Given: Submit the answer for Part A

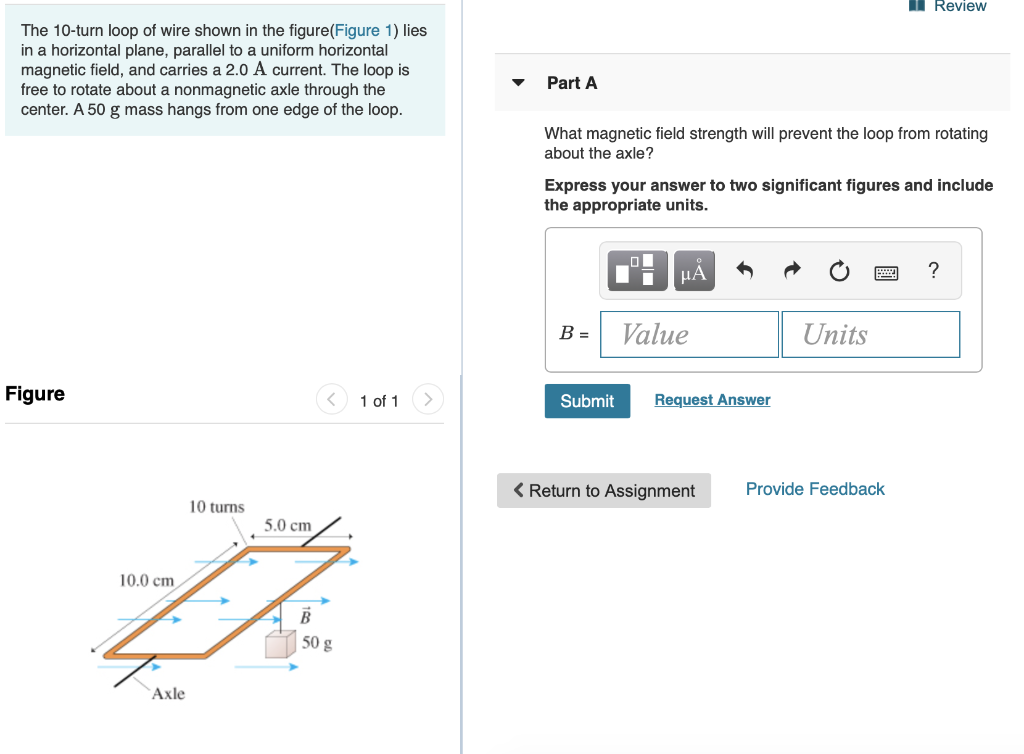Looking at the screenshot, I should pyautogui.click(x=587, y=400).
